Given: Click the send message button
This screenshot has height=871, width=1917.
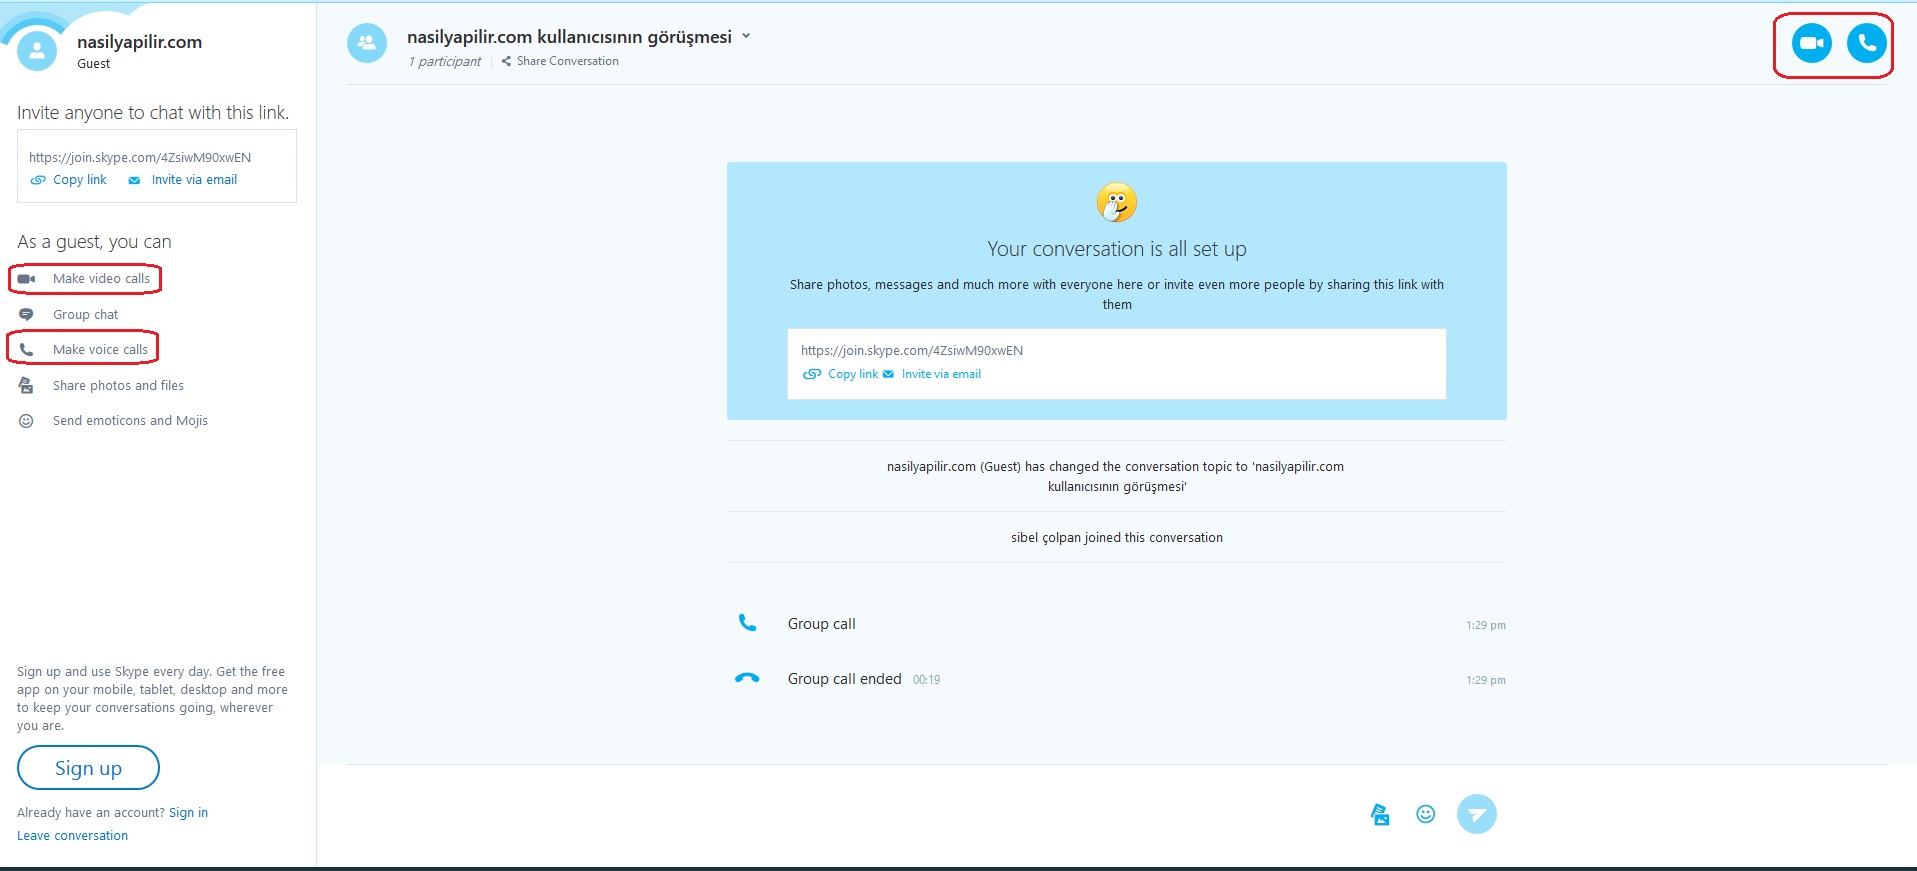Looking at the screenshot, I should pos(1477,814).
